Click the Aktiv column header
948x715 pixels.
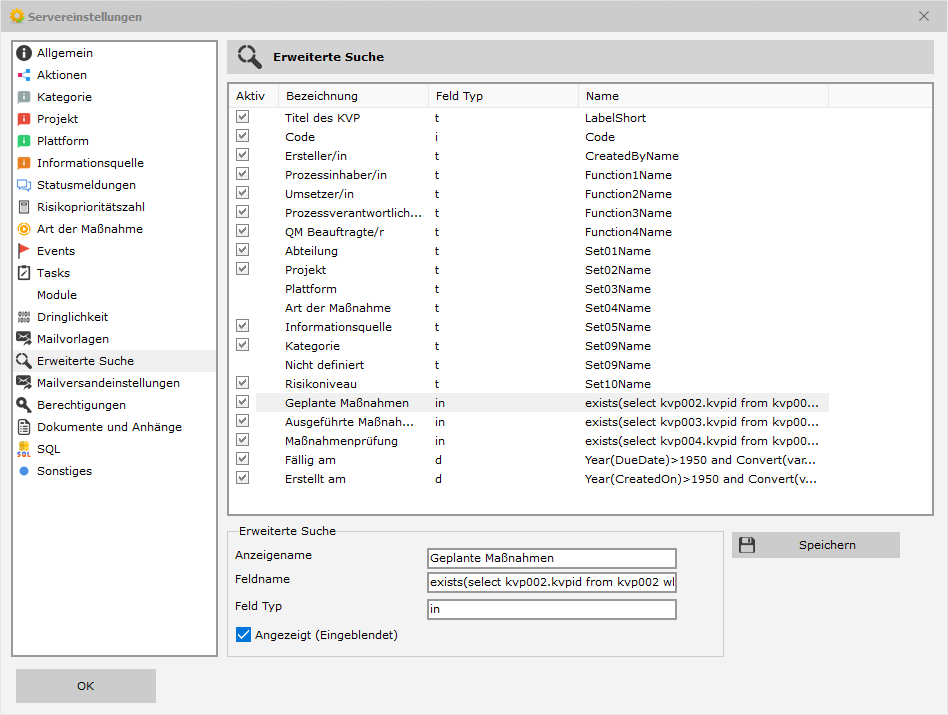[253, 96]
